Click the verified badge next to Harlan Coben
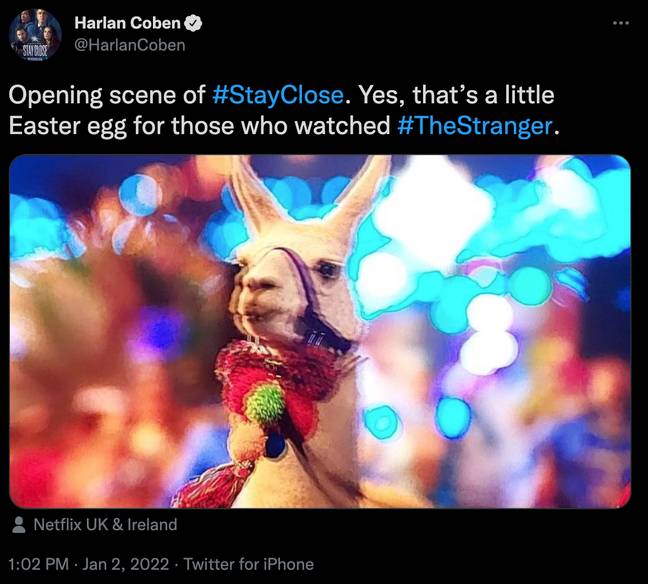648x584 pixels. pos(193,23)
